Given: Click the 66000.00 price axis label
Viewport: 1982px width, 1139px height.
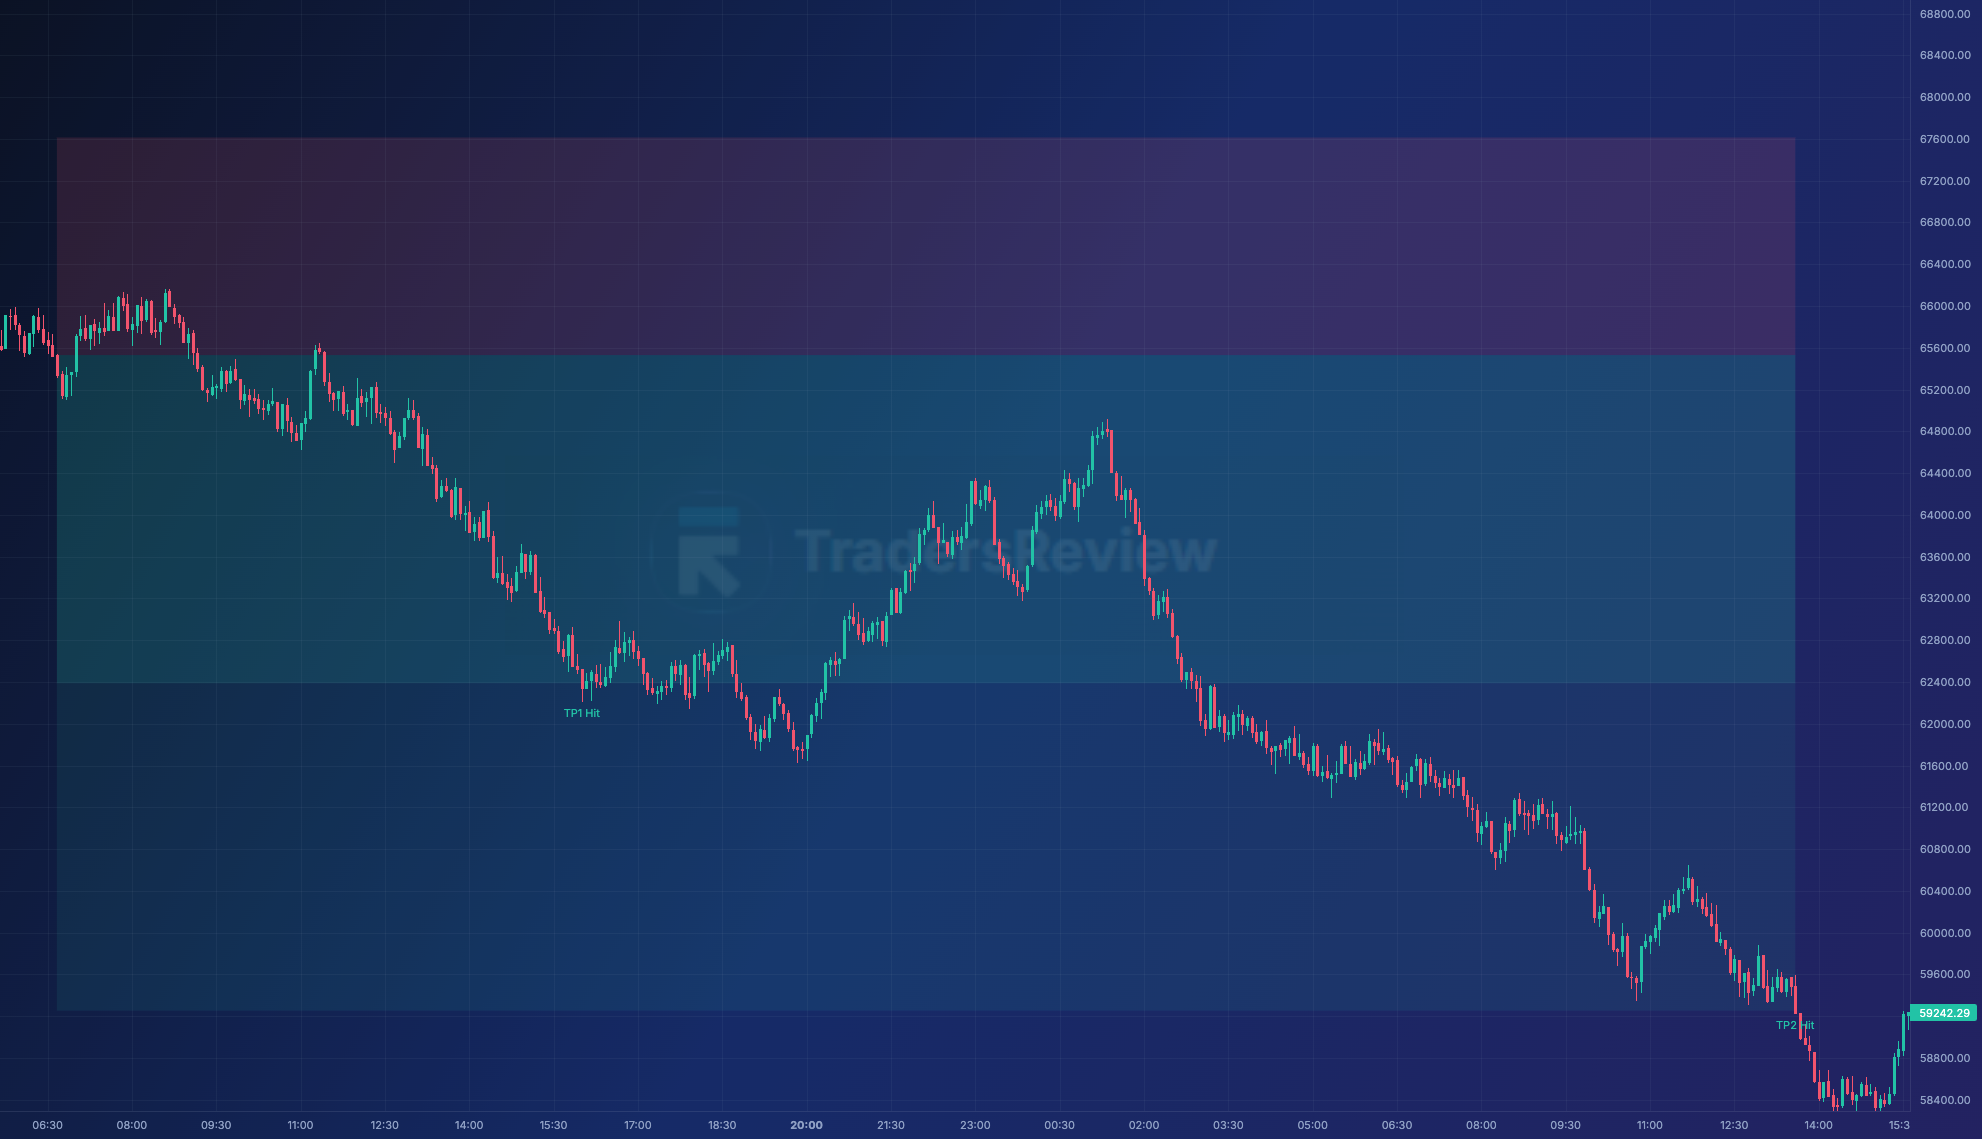Looking at the screenshot, I should click(x=1945, y=306).
